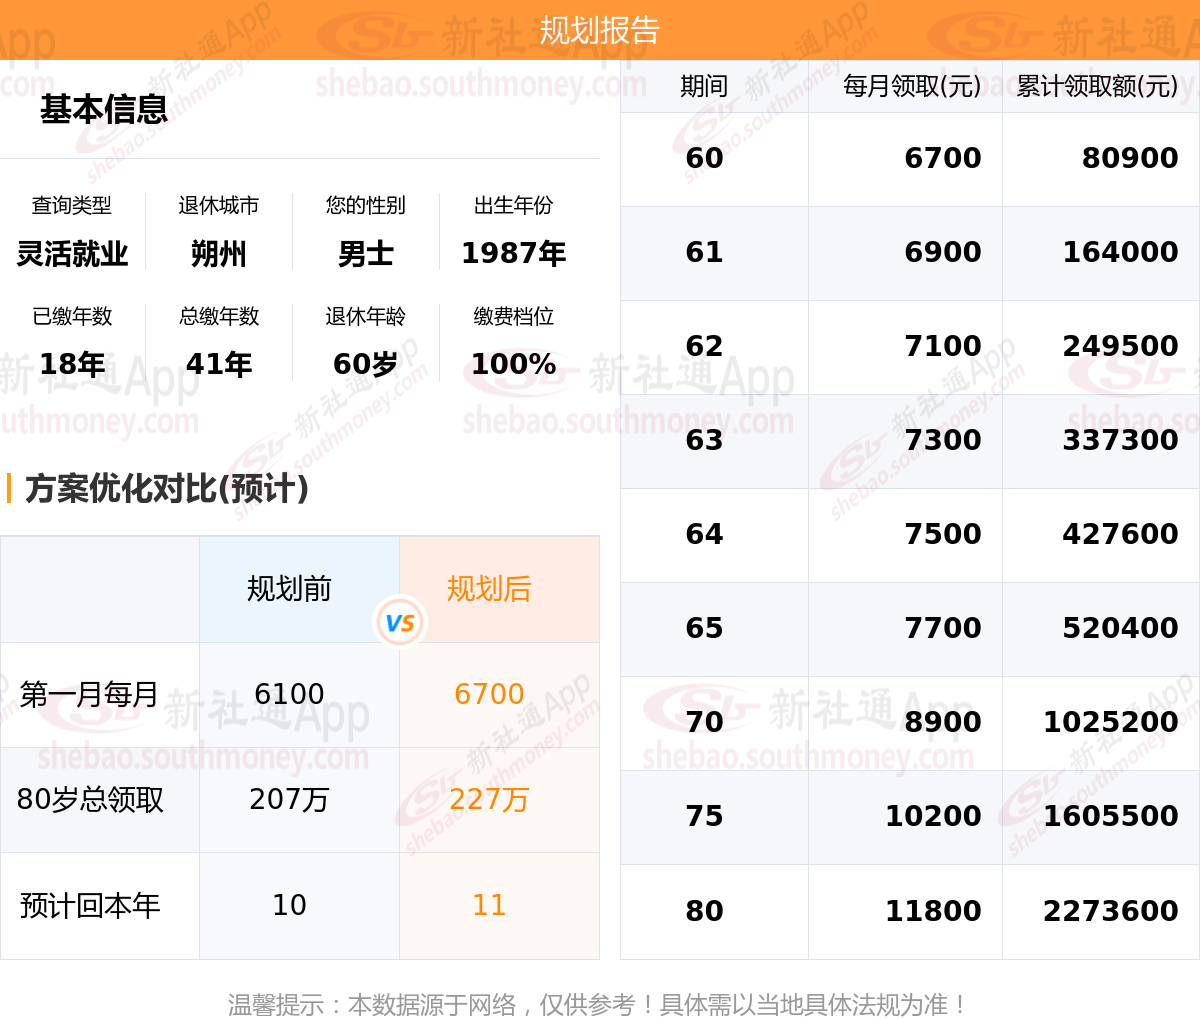Click the 18年 paid years value
The height and width of the screenshot is (1019, 1200).
(72, 364)
